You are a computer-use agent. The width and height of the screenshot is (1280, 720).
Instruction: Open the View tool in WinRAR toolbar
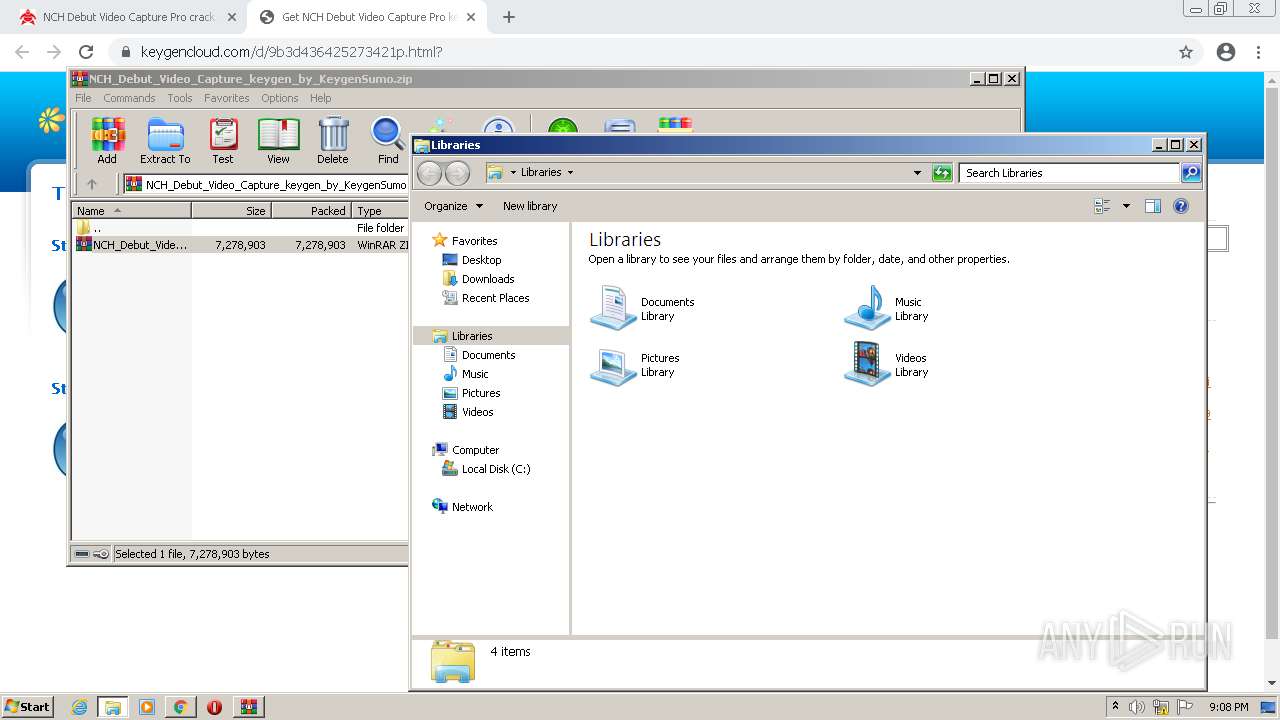pyautogui.click(x=278, y=140)
